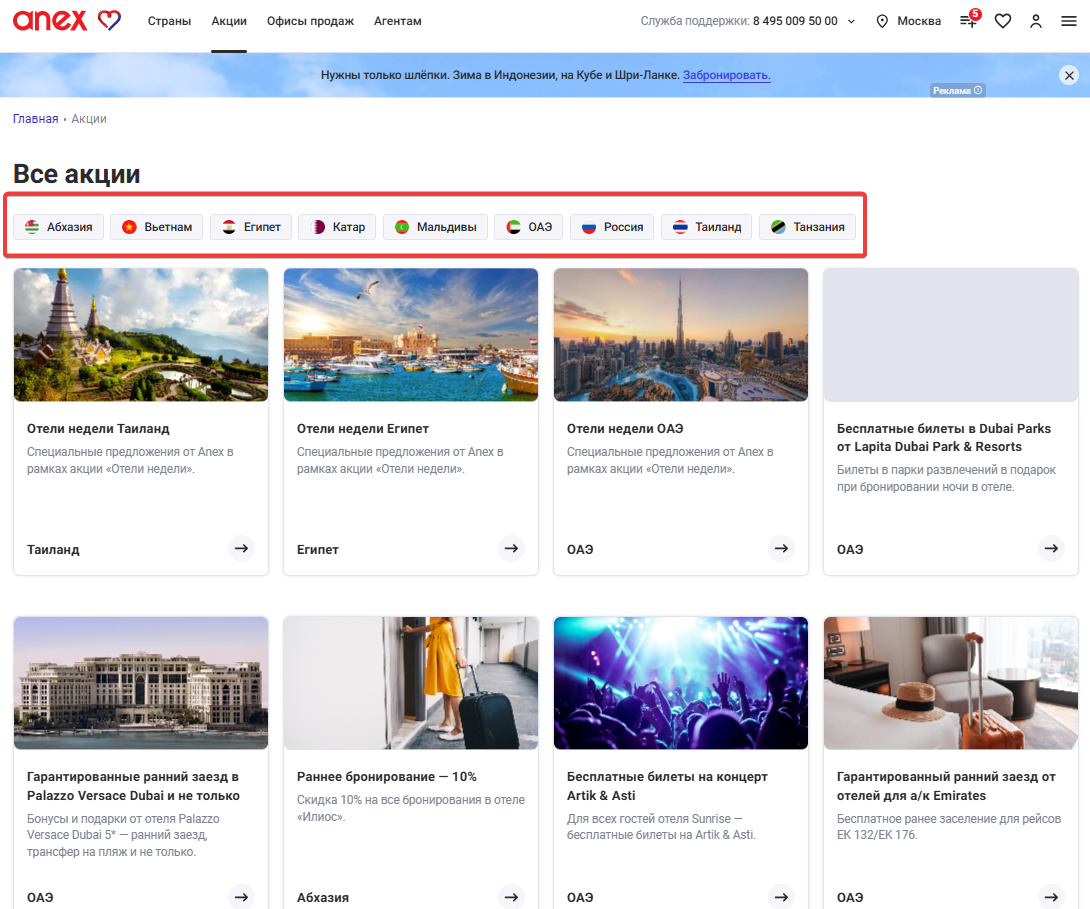Open the hamburger menu icon
Image resolution: width=1090 pixels, height=909 pixels.
tap(1069, 21)
